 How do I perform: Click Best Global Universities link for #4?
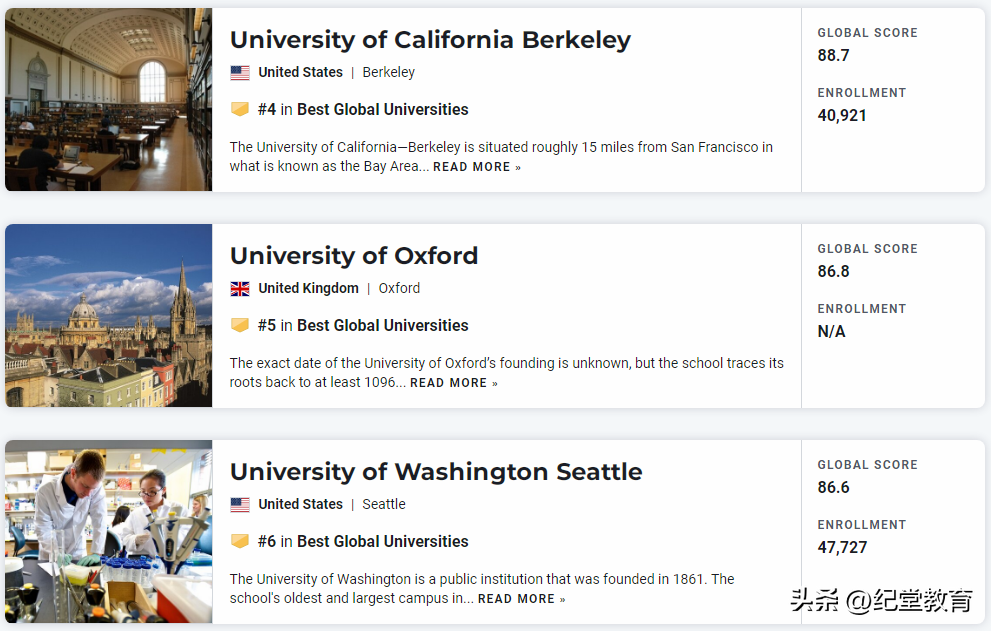pos(382,109)
